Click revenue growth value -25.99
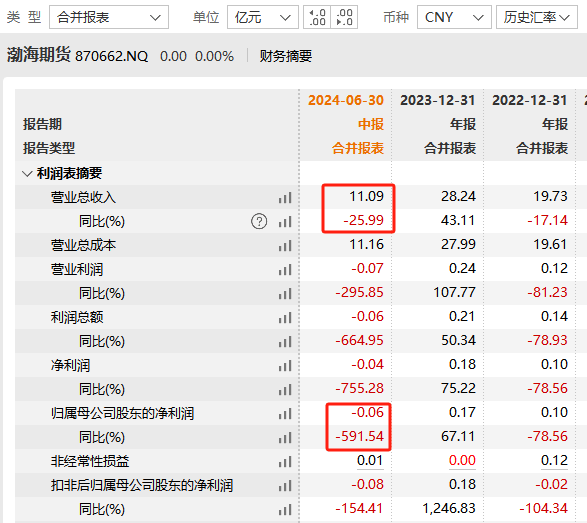Screen dimensions: 587x523 (x=364, y=220)
